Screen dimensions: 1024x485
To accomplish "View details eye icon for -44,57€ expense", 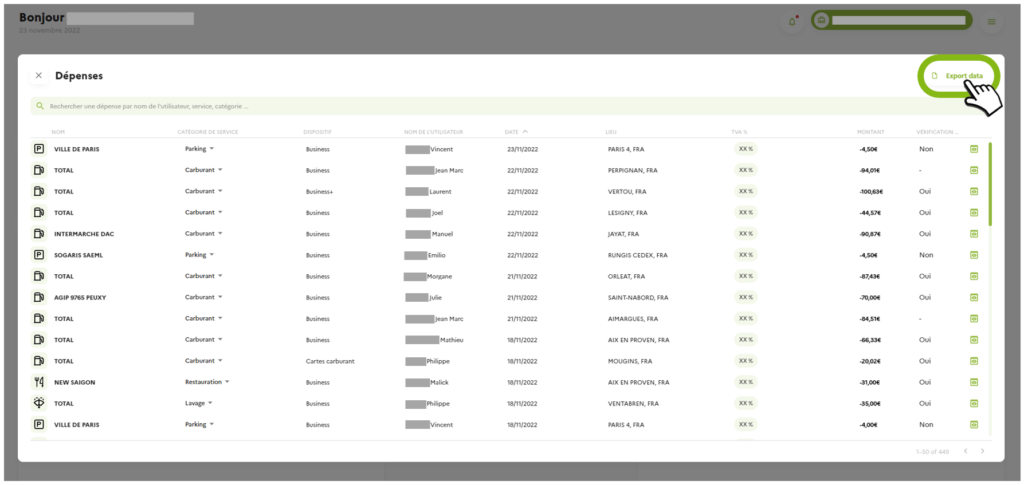I will pos(973,213).
